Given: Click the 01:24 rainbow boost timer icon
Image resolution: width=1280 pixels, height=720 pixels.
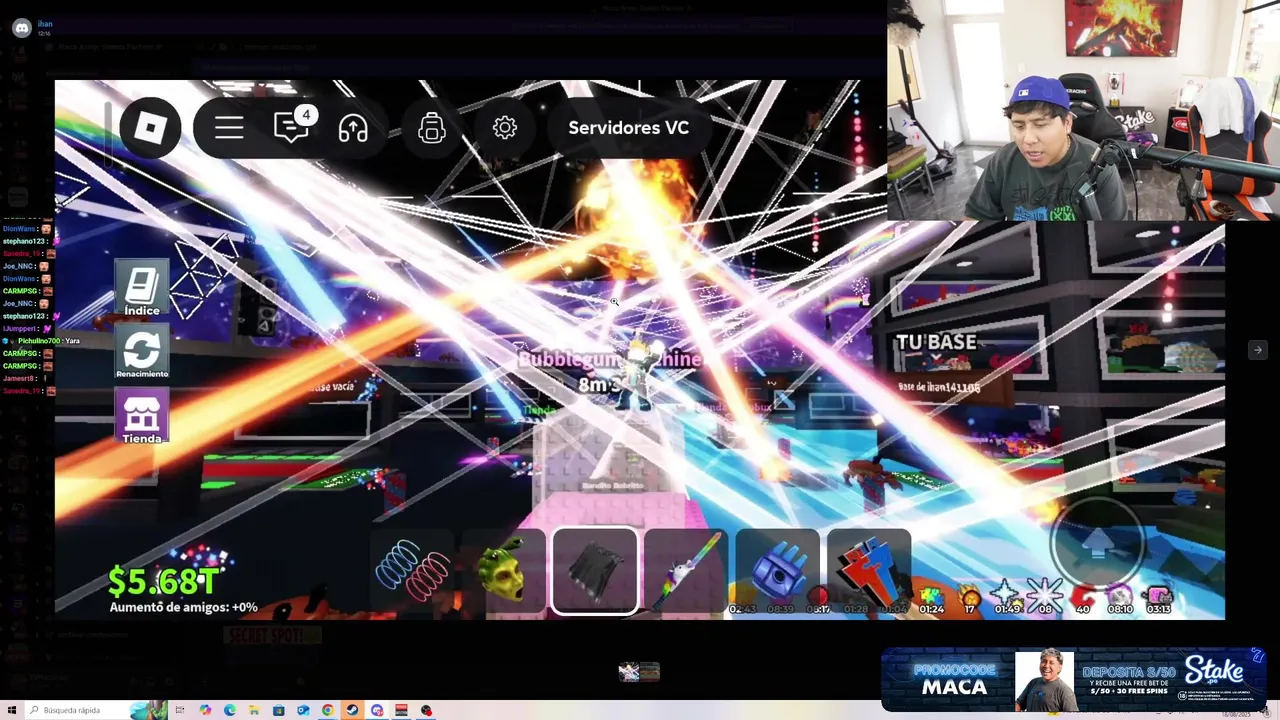Looking at the screenshot, I should [932, 600].
